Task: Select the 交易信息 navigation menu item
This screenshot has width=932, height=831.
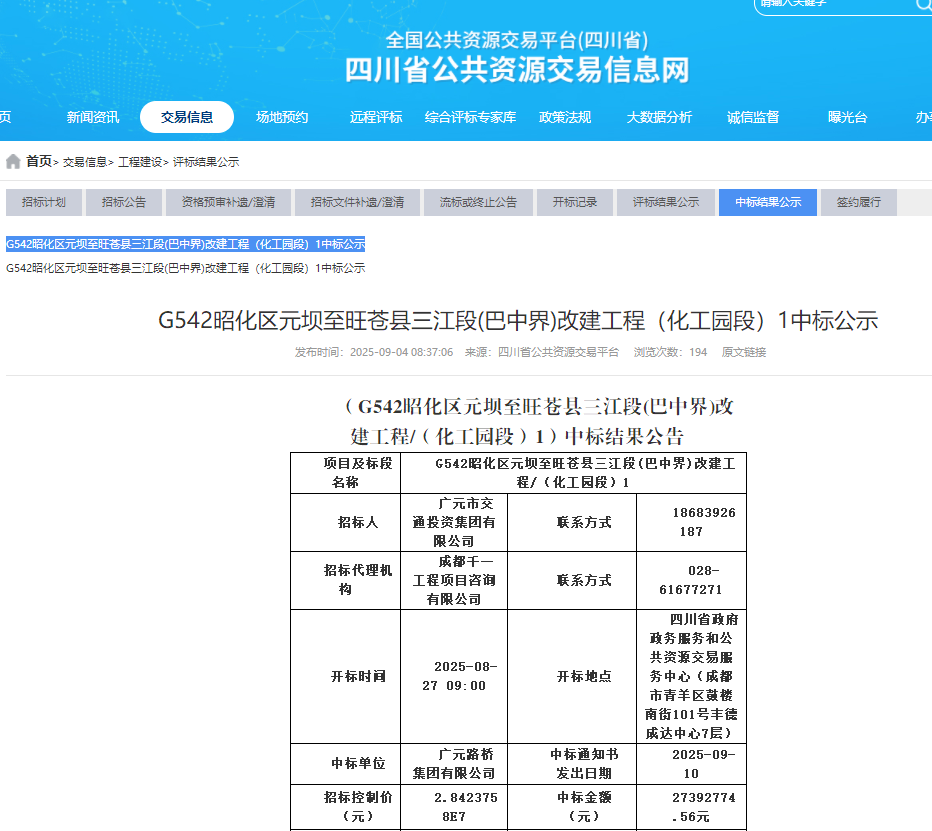Action: click(188, 117)
